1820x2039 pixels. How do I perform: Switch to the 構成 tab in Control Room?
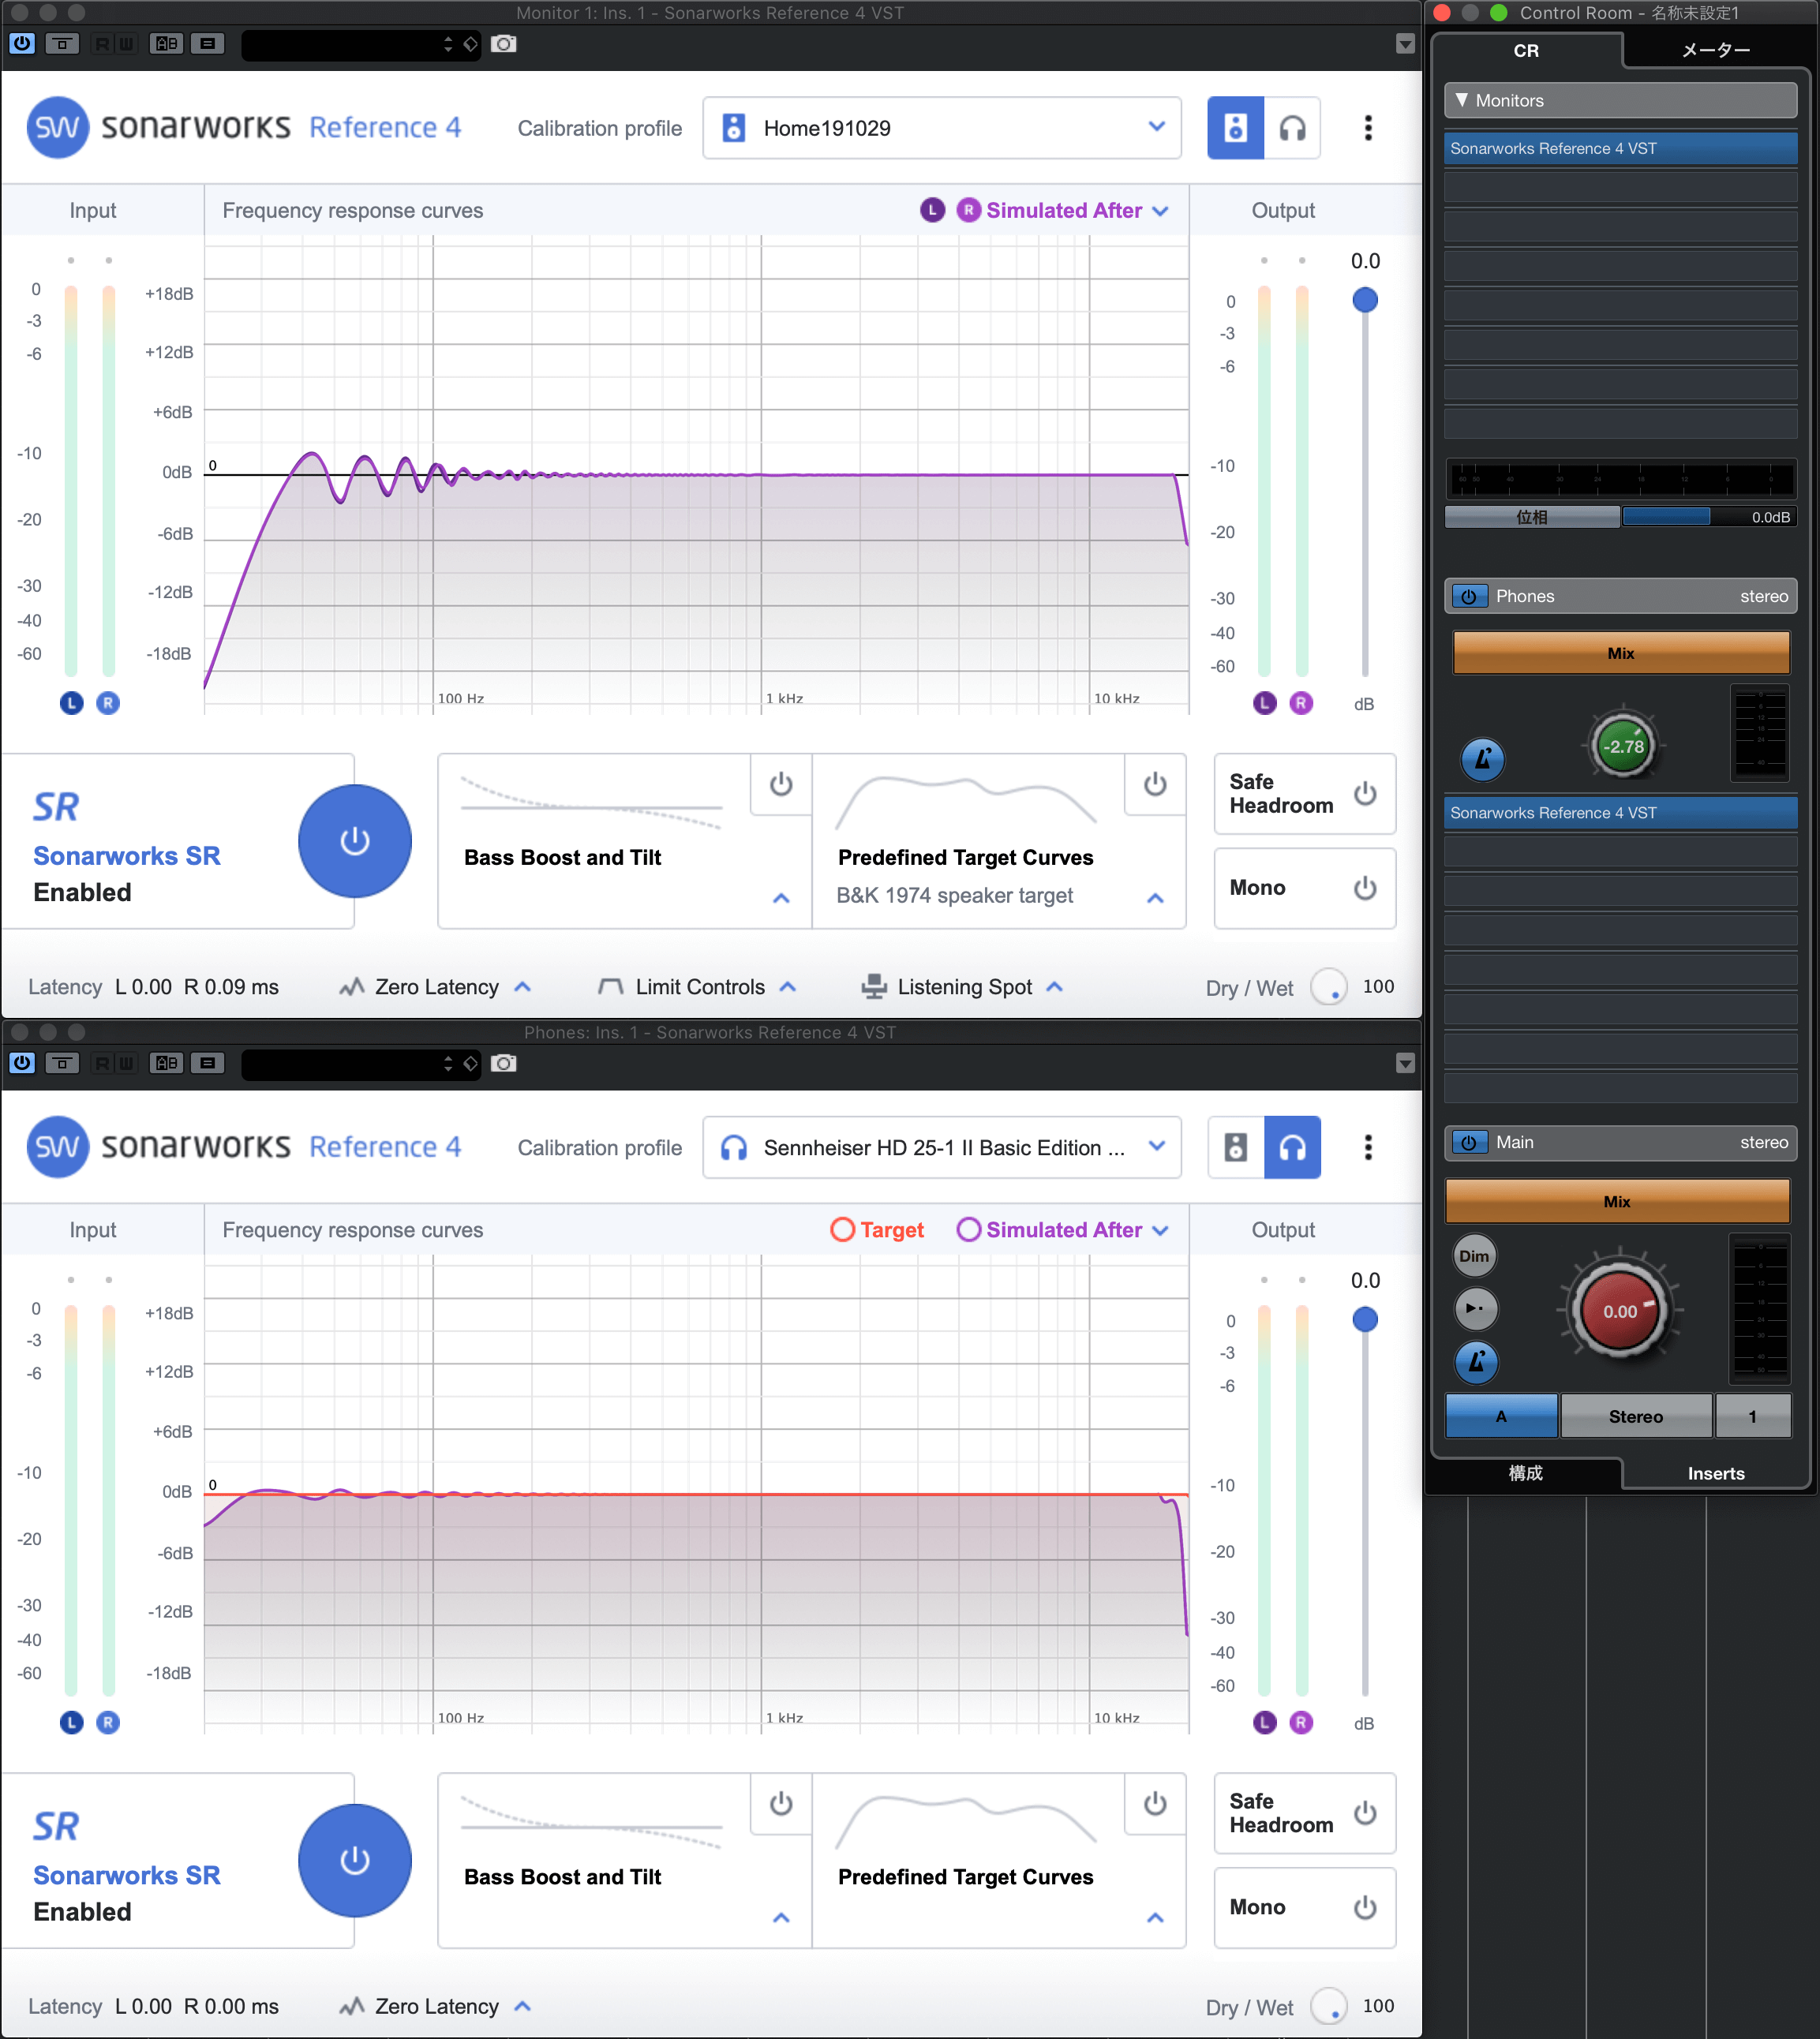pyautogui.click(x=1526, y=1473)
